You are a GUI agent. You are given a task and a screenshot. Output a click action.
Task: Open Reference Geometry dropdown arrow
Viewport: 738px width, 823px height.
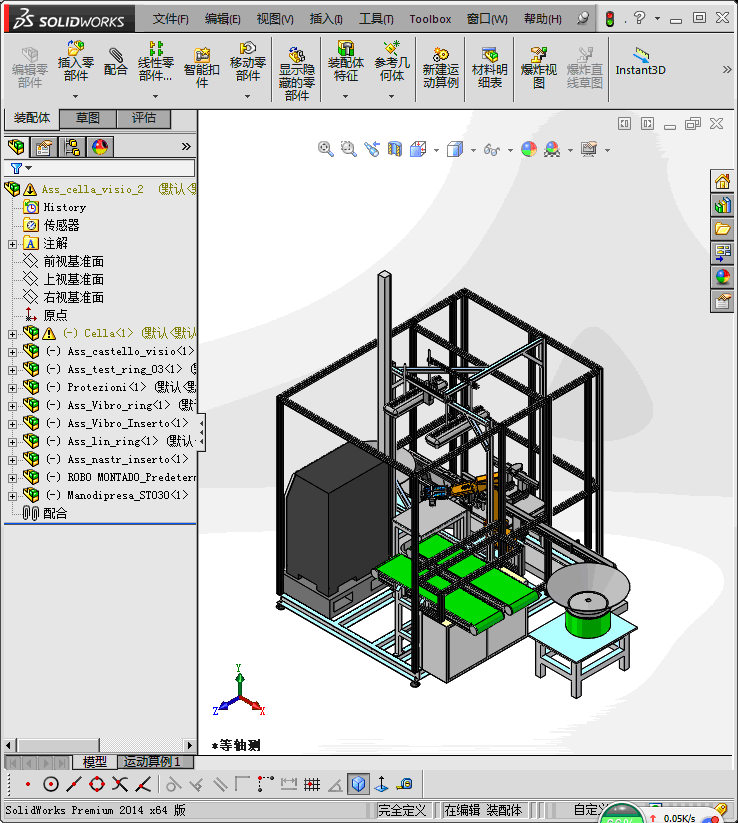391,96
